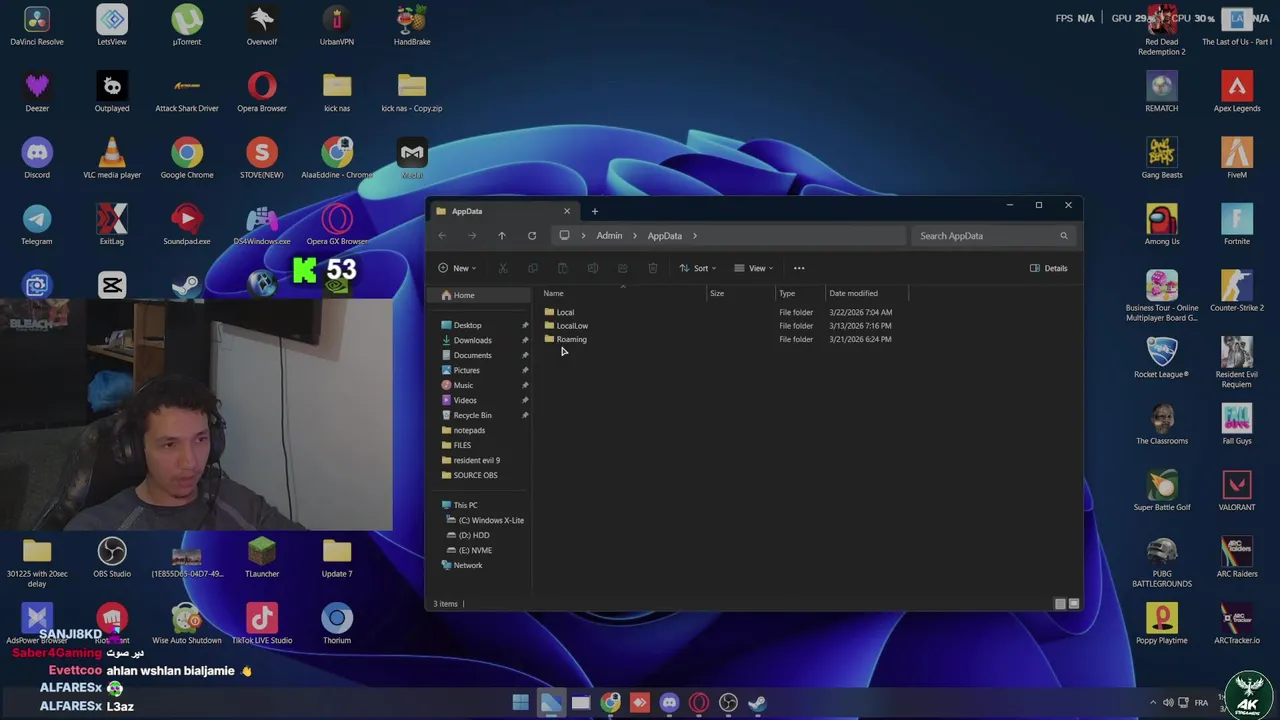This screenshot has height=720, width=1280.
Task: Launch VALORANT from the desktop
Action: point(1237,491)
